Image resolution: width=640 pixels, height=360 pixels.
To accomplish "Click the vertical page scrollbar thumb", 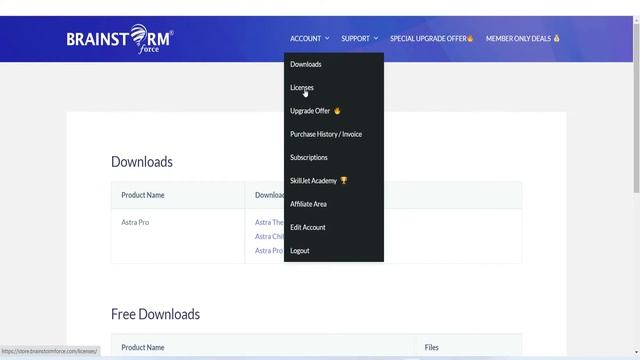I will coord(636,107).
